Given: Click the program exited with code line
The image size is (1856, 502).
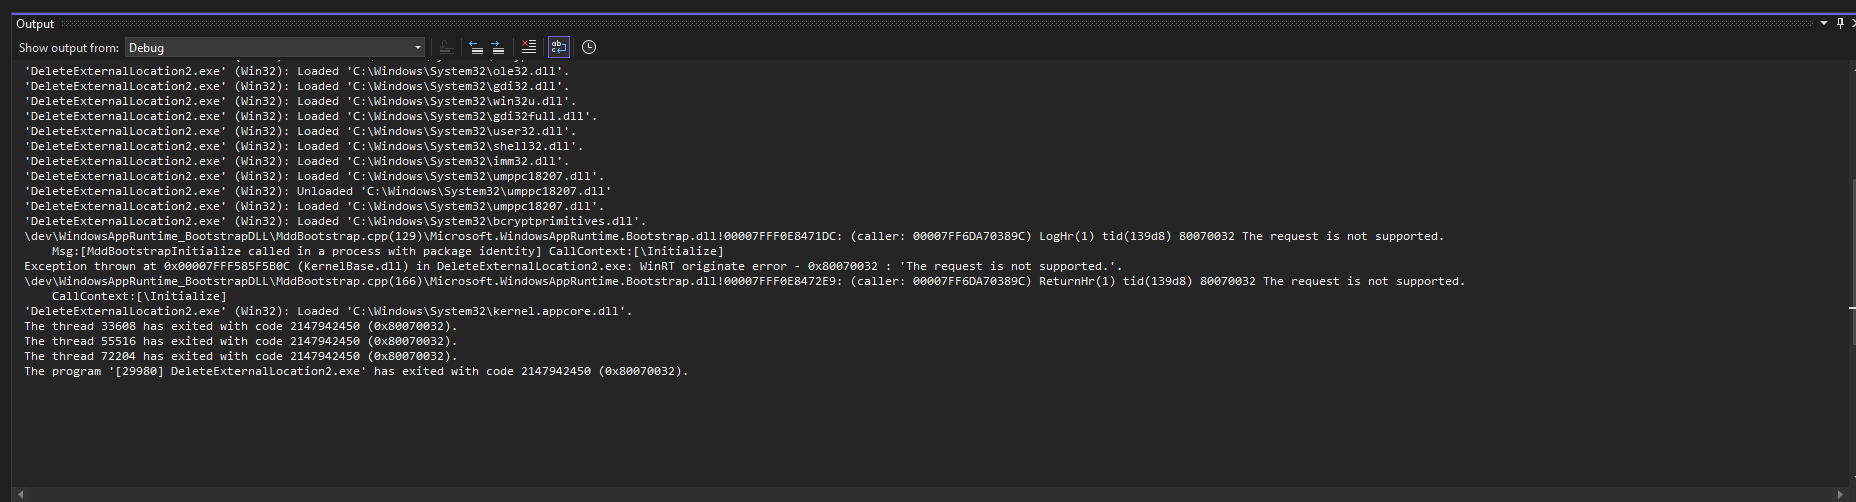Looking at the screenshot, I should (356, 371).
